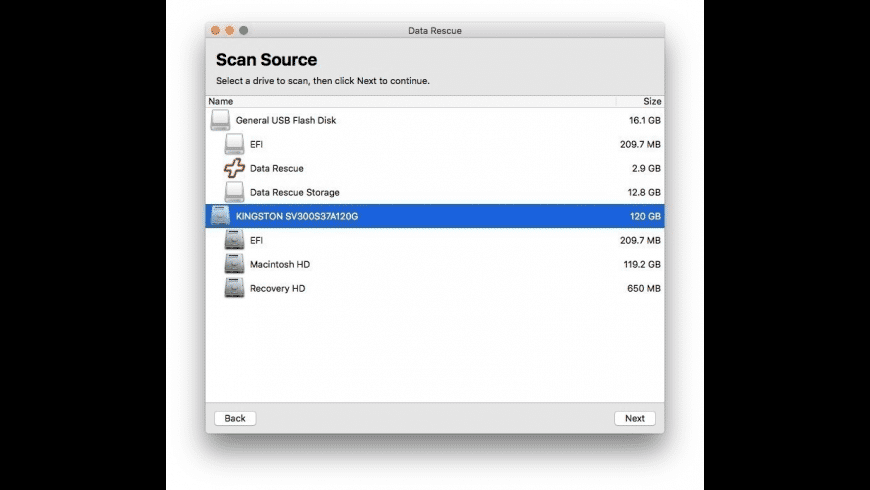
Task: Go Back to the previous step
Action: [x=235, y=418]
